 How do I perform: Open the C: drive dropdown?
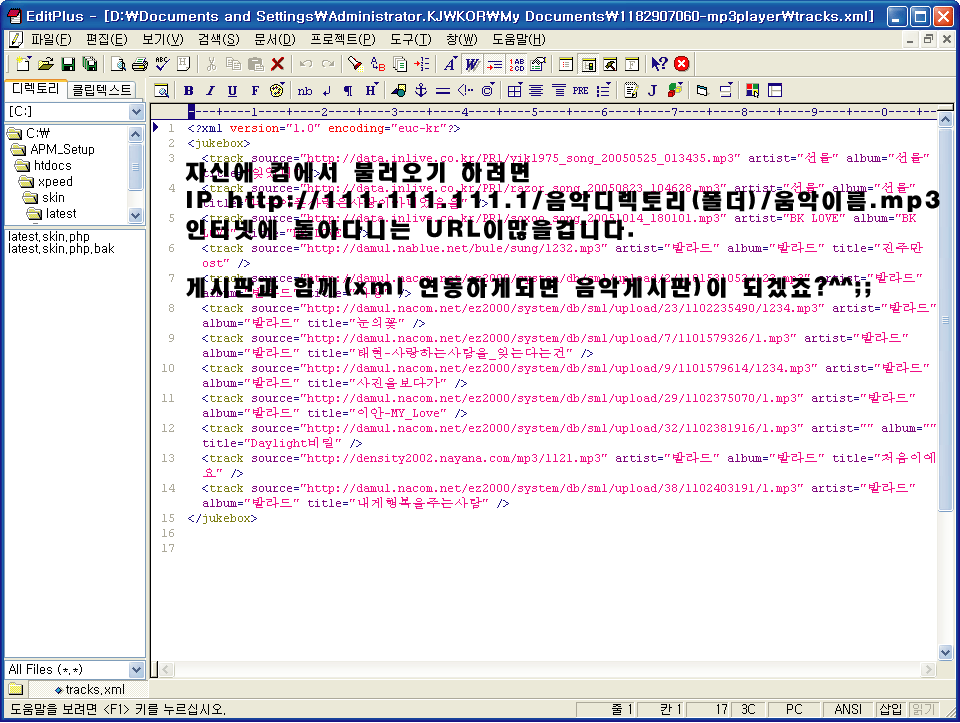[137, 112]
